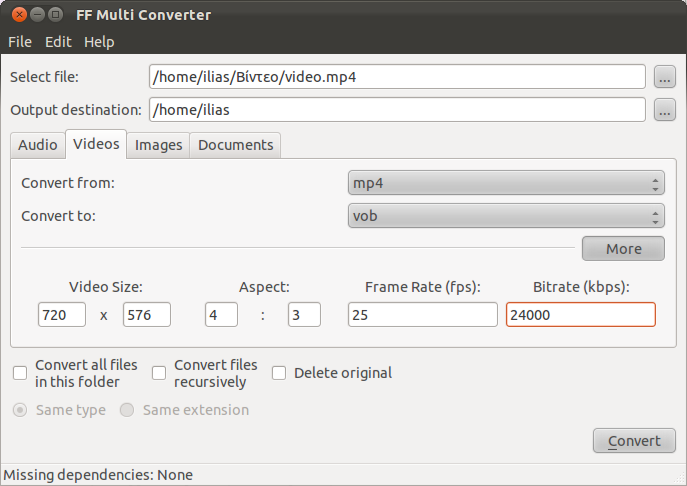The width and height of the screenshot is (687, 486).
Task: Expand the Convert to vob dropdown
Action: click(506, 216)
